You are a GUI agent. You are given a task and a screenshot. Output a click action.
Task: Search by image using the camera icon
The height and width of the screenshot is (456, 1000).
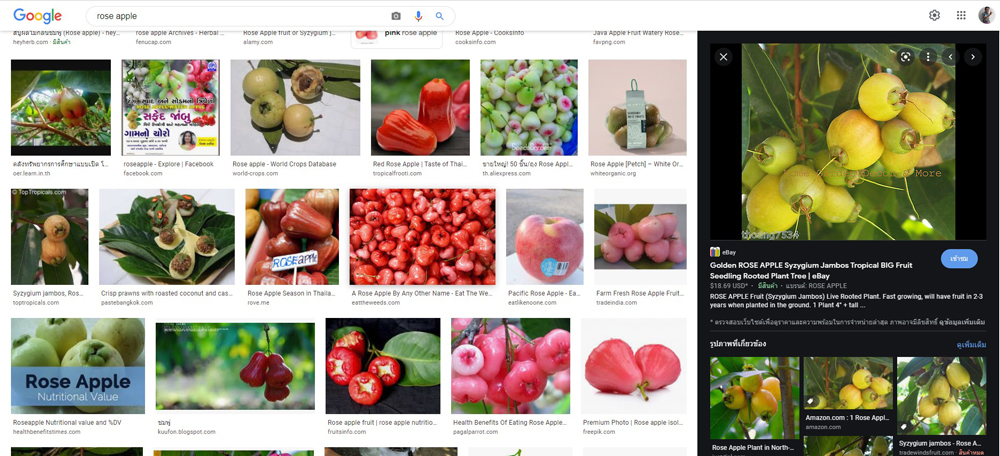pos(396,16)
